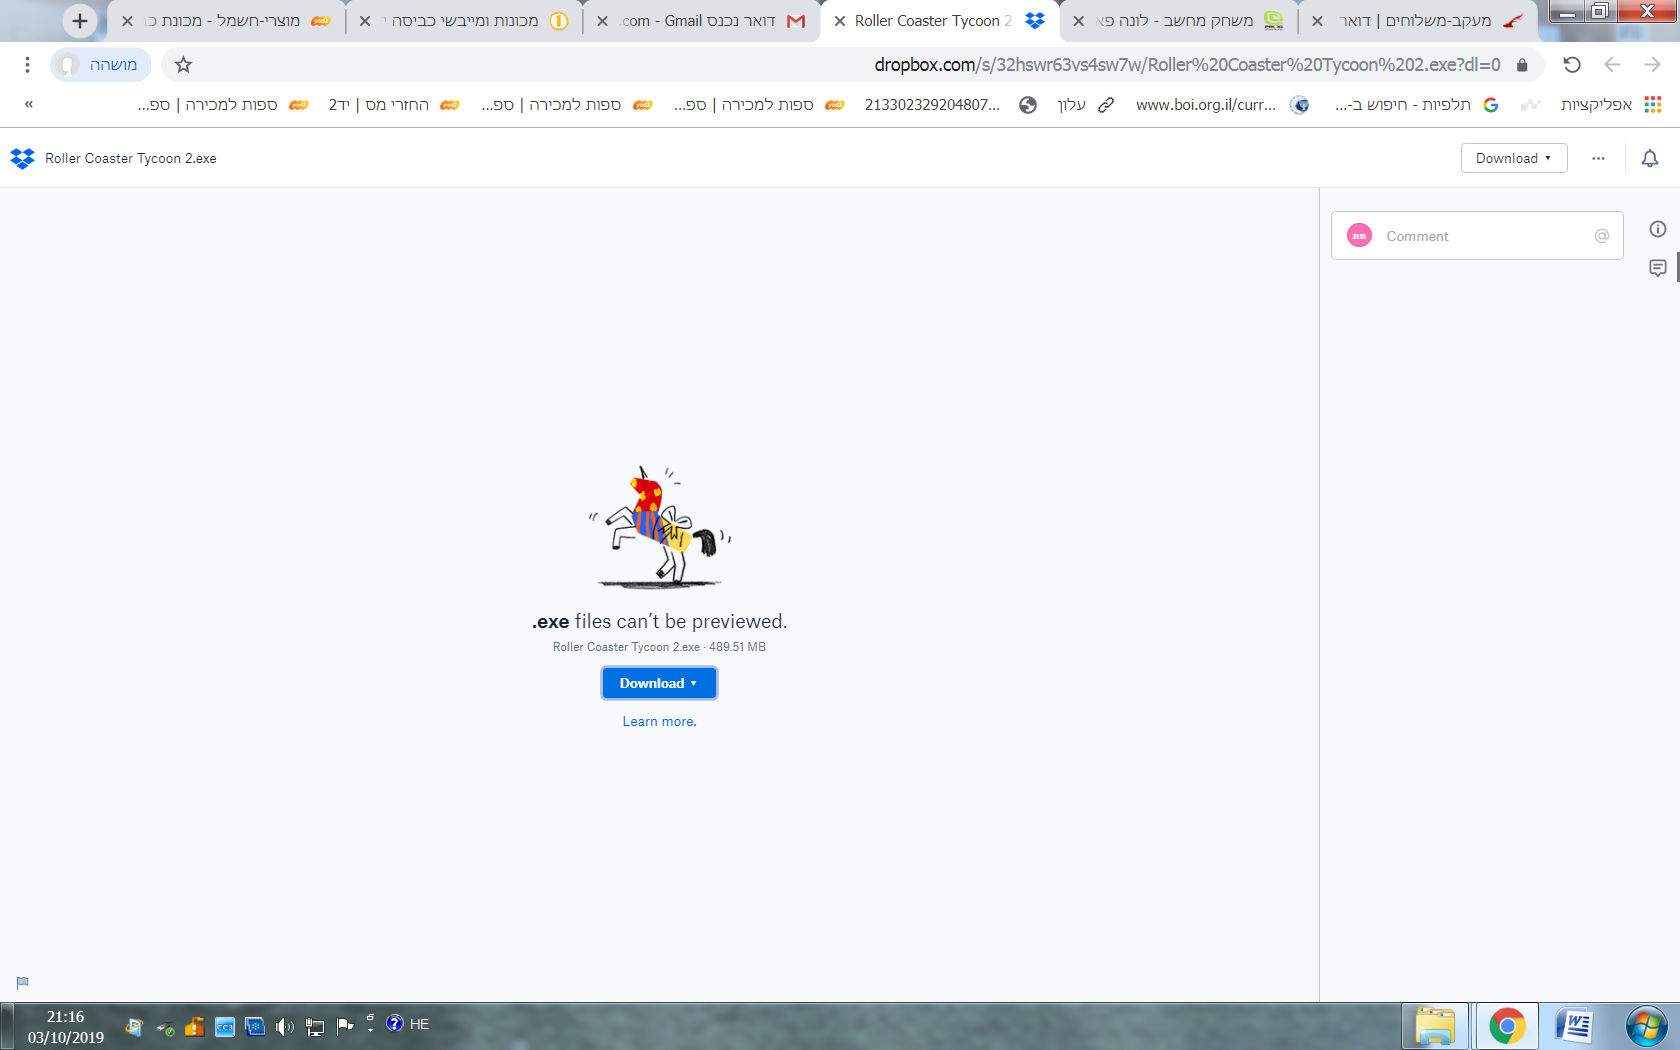Screen dimensions: 1680x1050
Task: Click the Comment input field
Action: (1477, 236)
